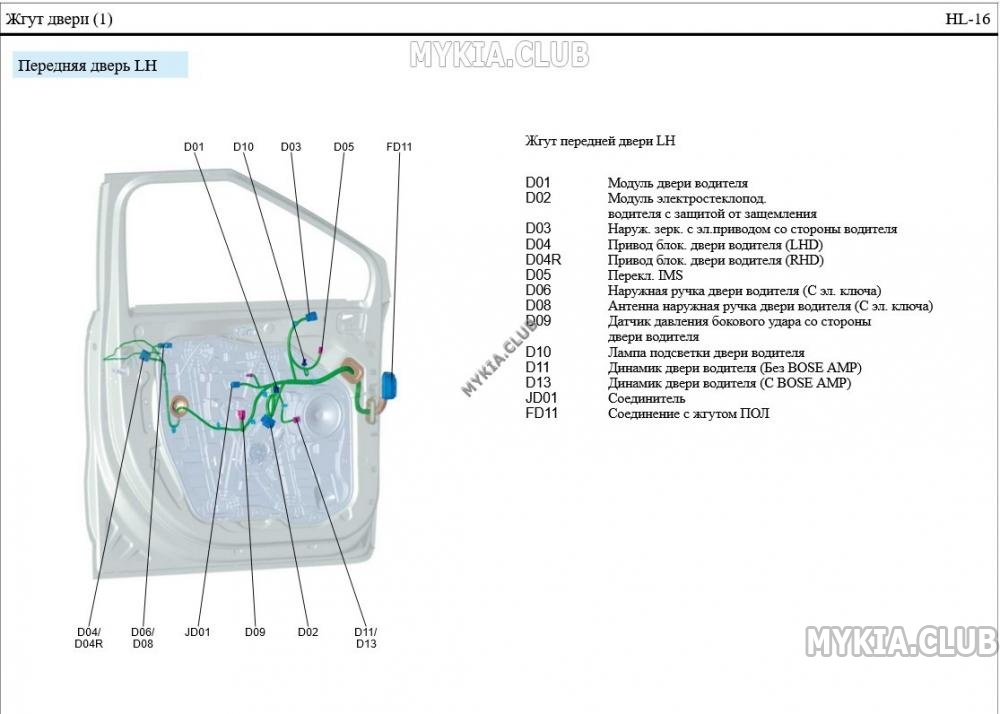The image size is (1000, 714).
Task: Click the D06/D08 callout below the door
Action: (x=143, y=638)
